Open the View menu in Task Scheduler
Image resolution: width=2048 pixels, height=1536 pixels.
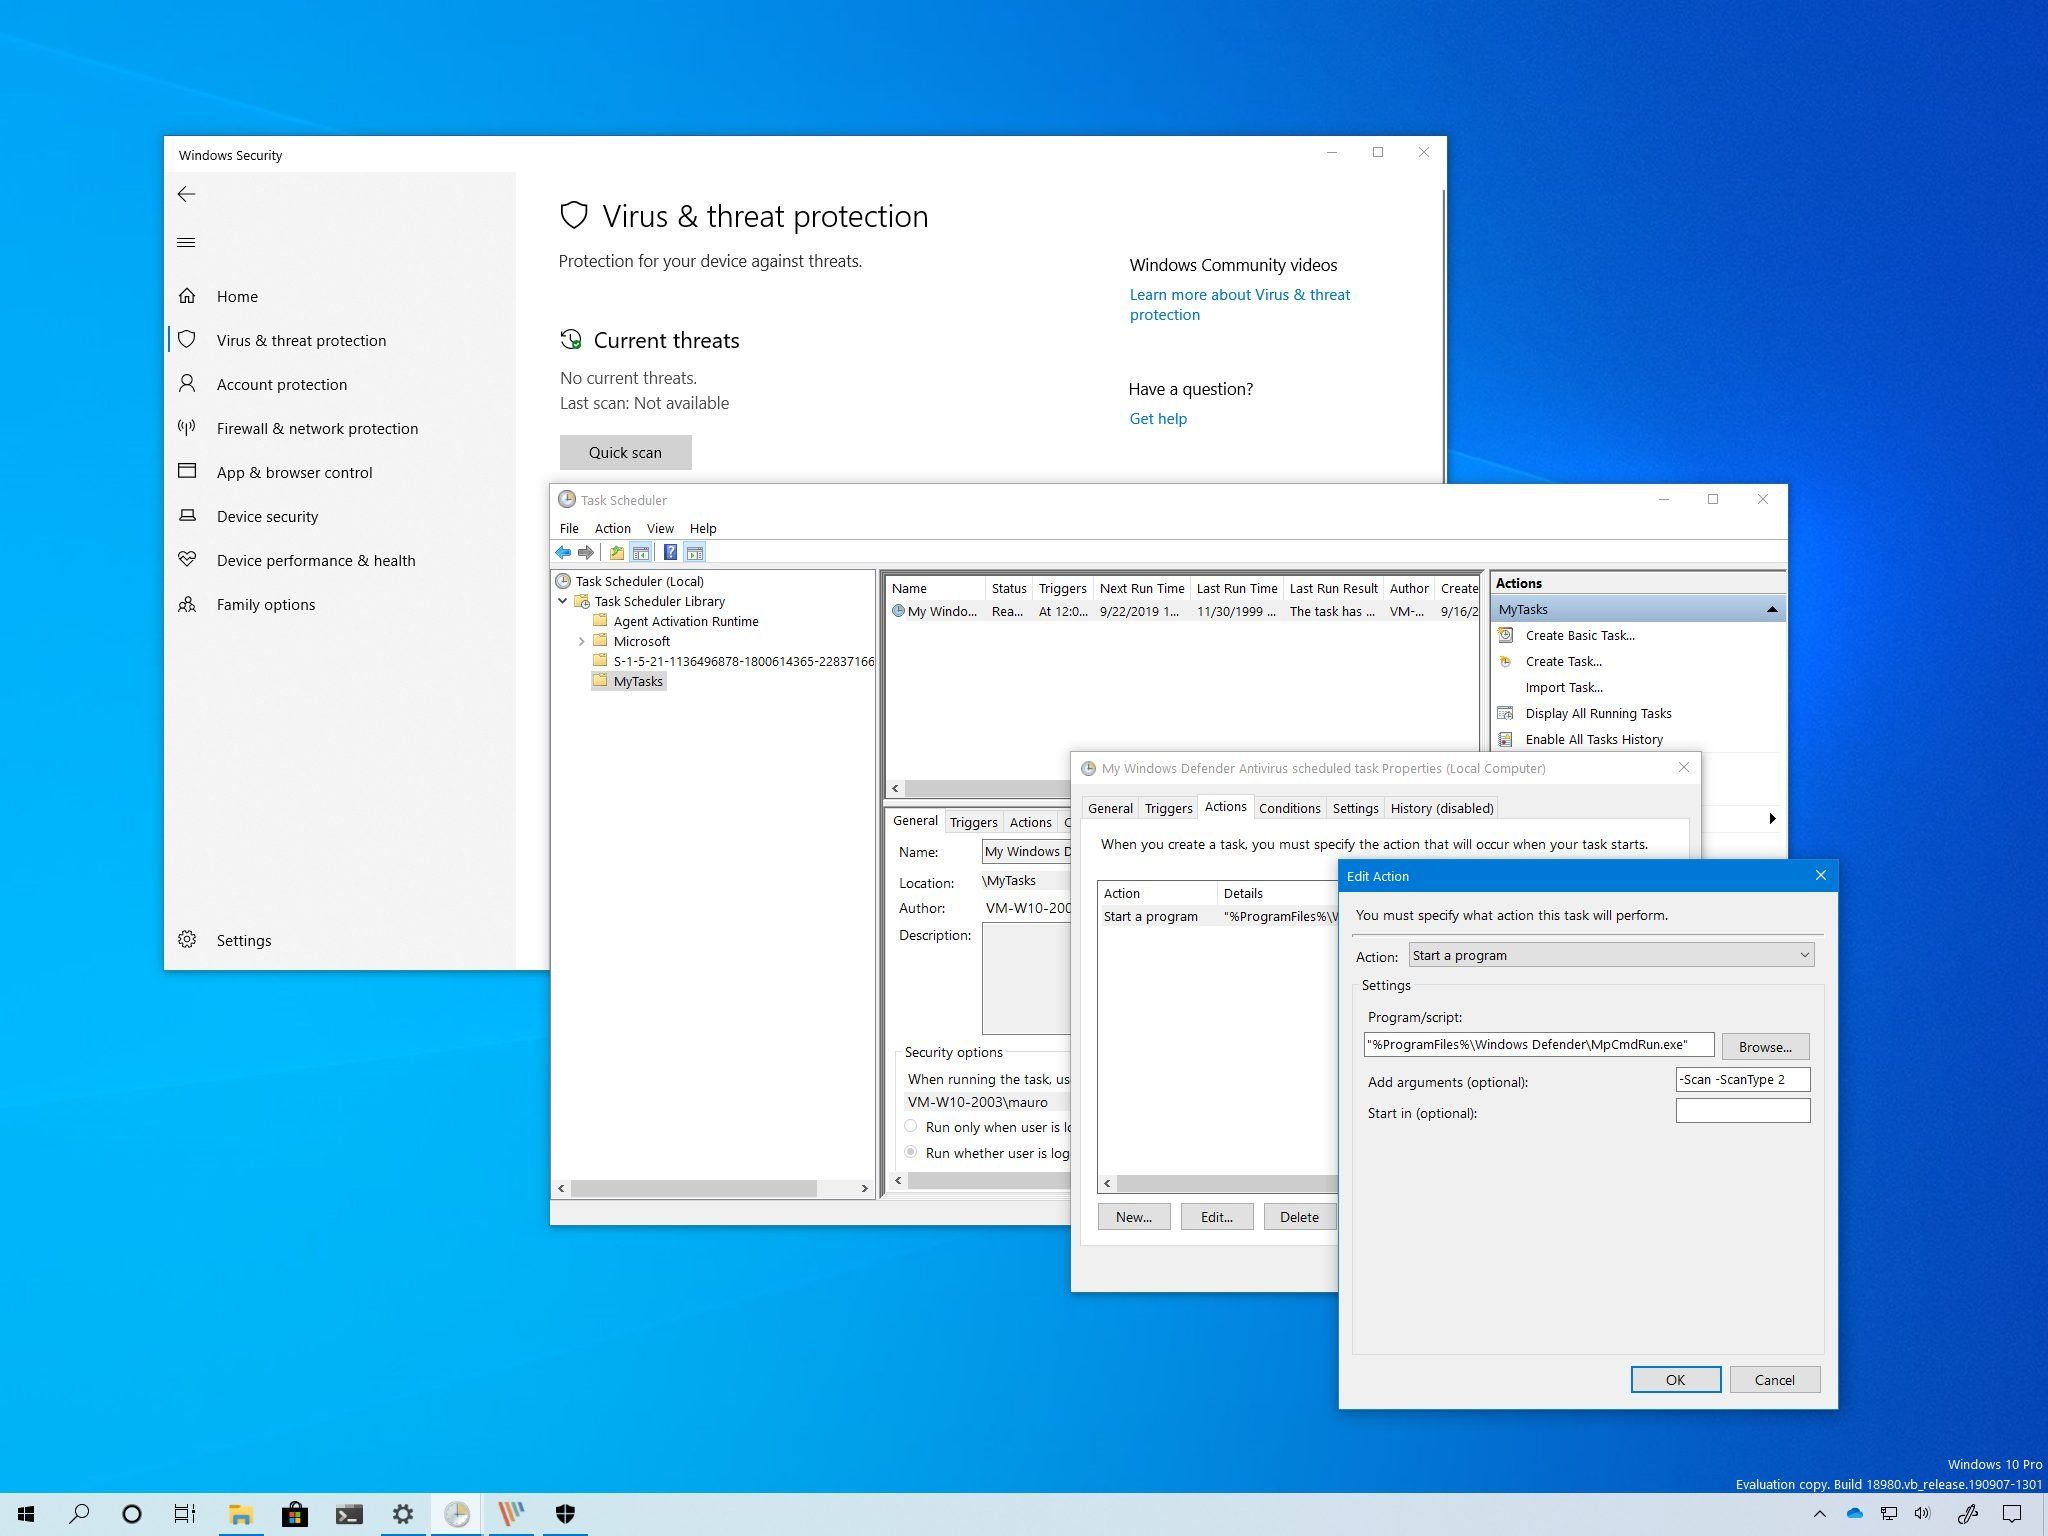click(660, 528)
